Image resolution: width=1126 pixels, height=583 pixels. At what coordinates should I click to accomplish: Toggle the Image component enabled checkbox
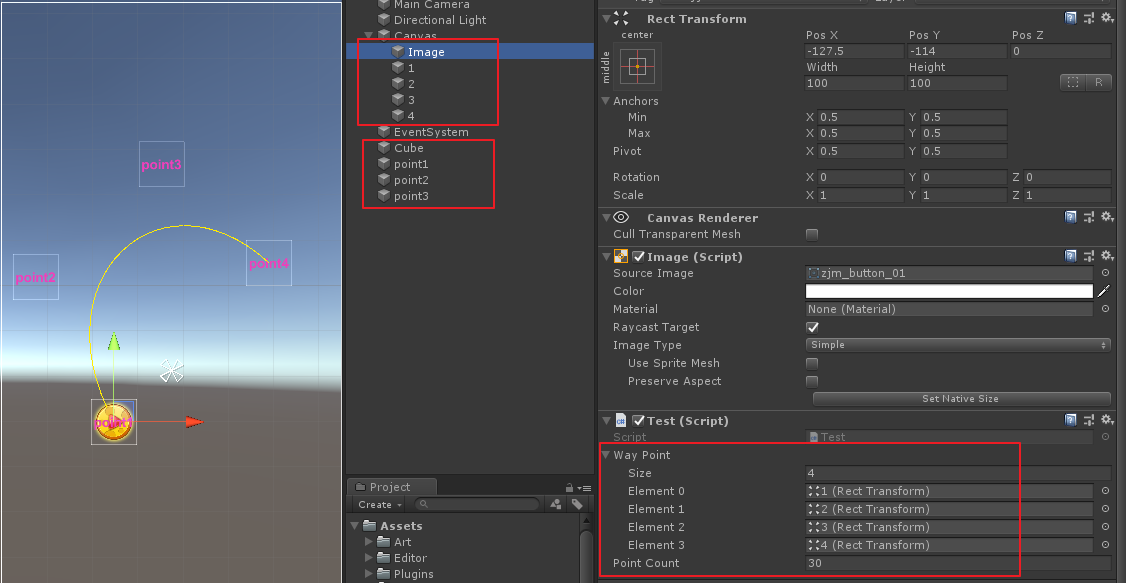(x=639, y=256)
